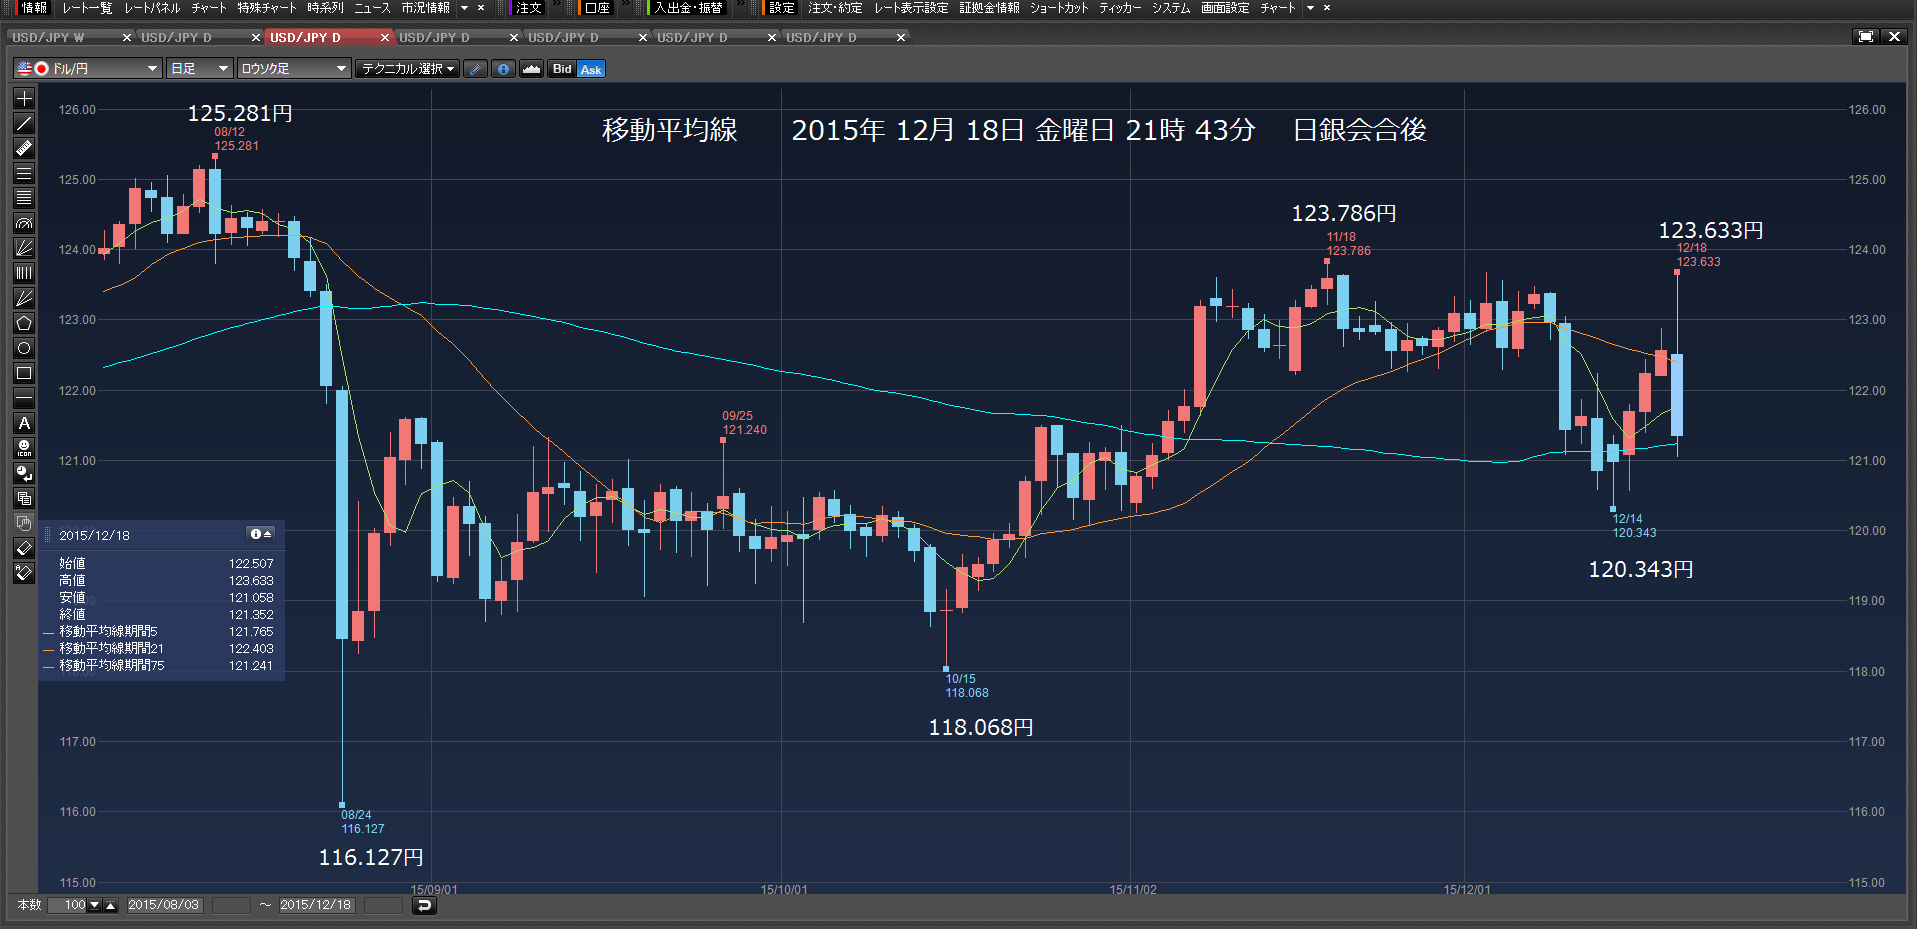Open the 入出金・振替 button
This screenshot has height=929, width=1917.
pyautogui.click(x=688, y=8)
